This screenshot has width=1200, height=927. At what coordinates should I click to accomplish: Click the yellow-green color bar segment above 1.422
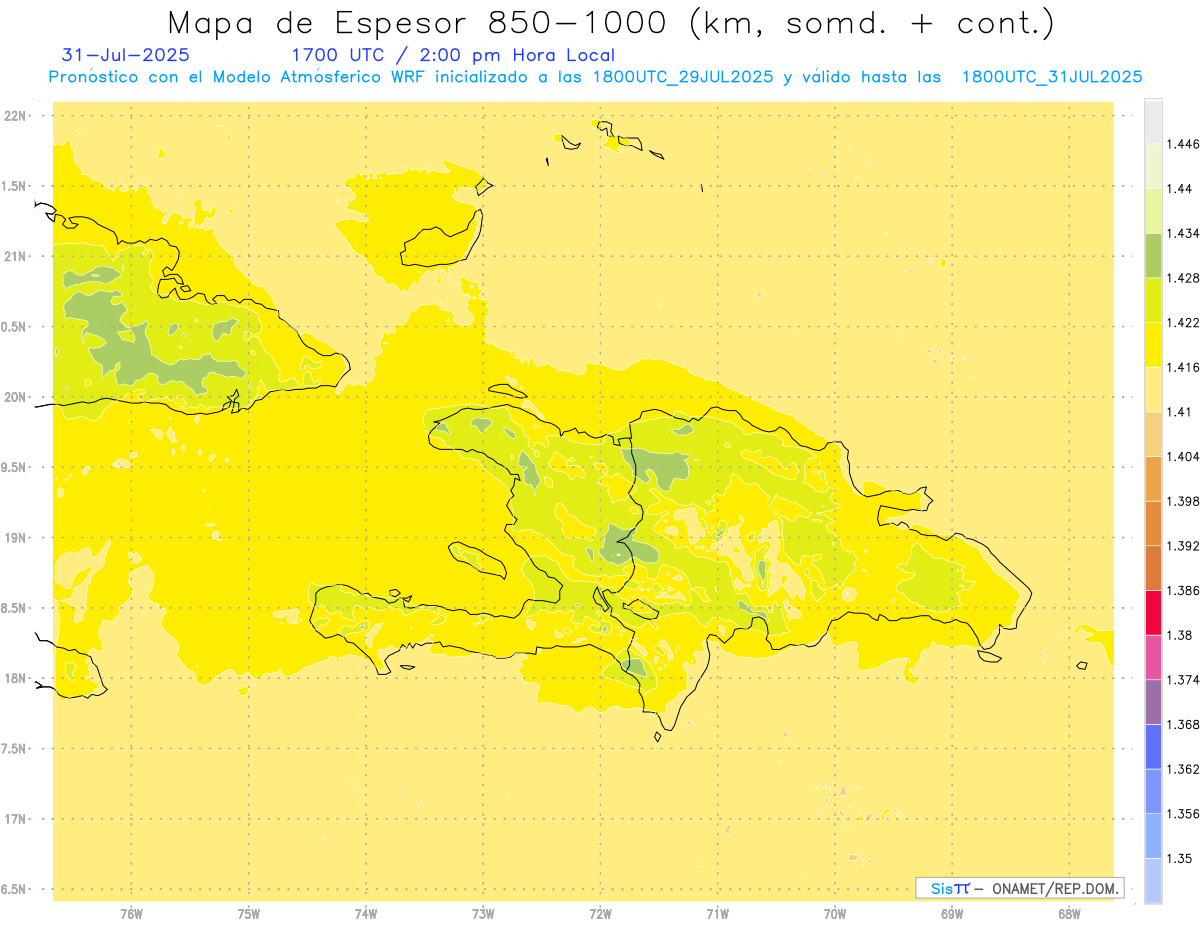pos(1153,300)
